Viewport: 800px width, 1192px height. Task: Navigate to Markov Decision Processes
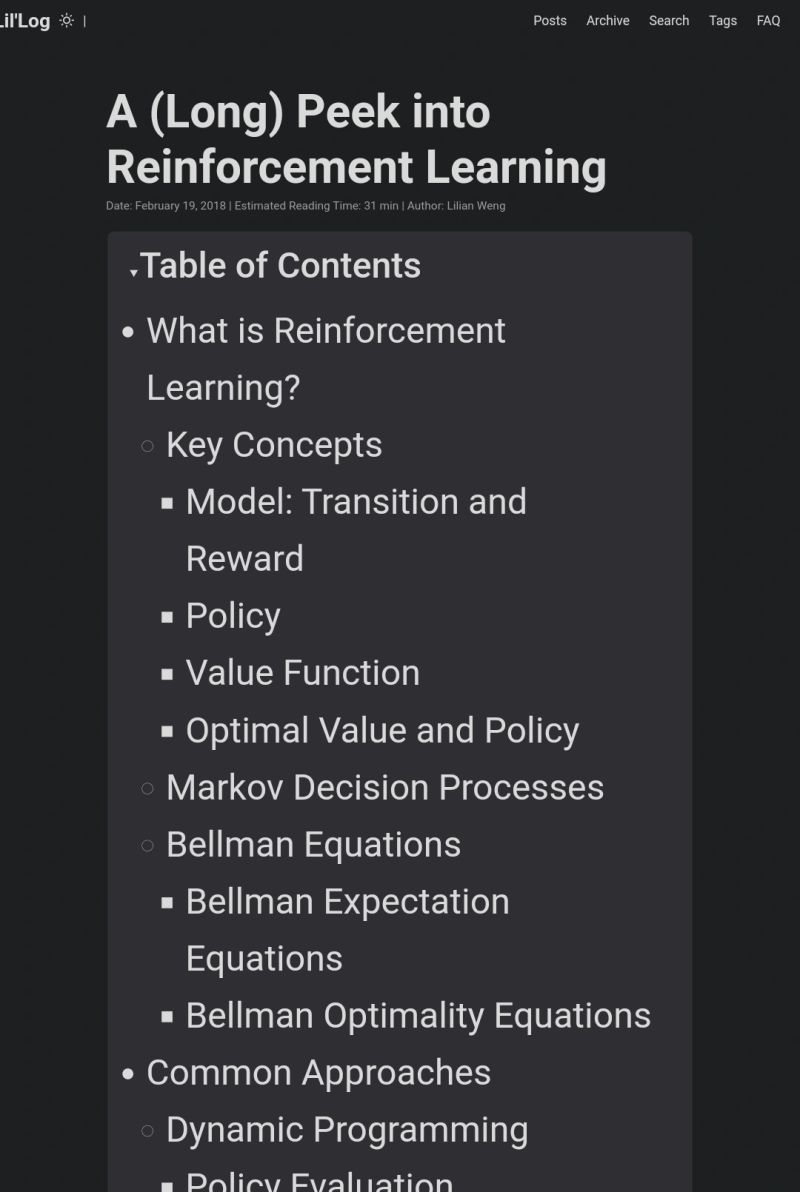[385, 788]
